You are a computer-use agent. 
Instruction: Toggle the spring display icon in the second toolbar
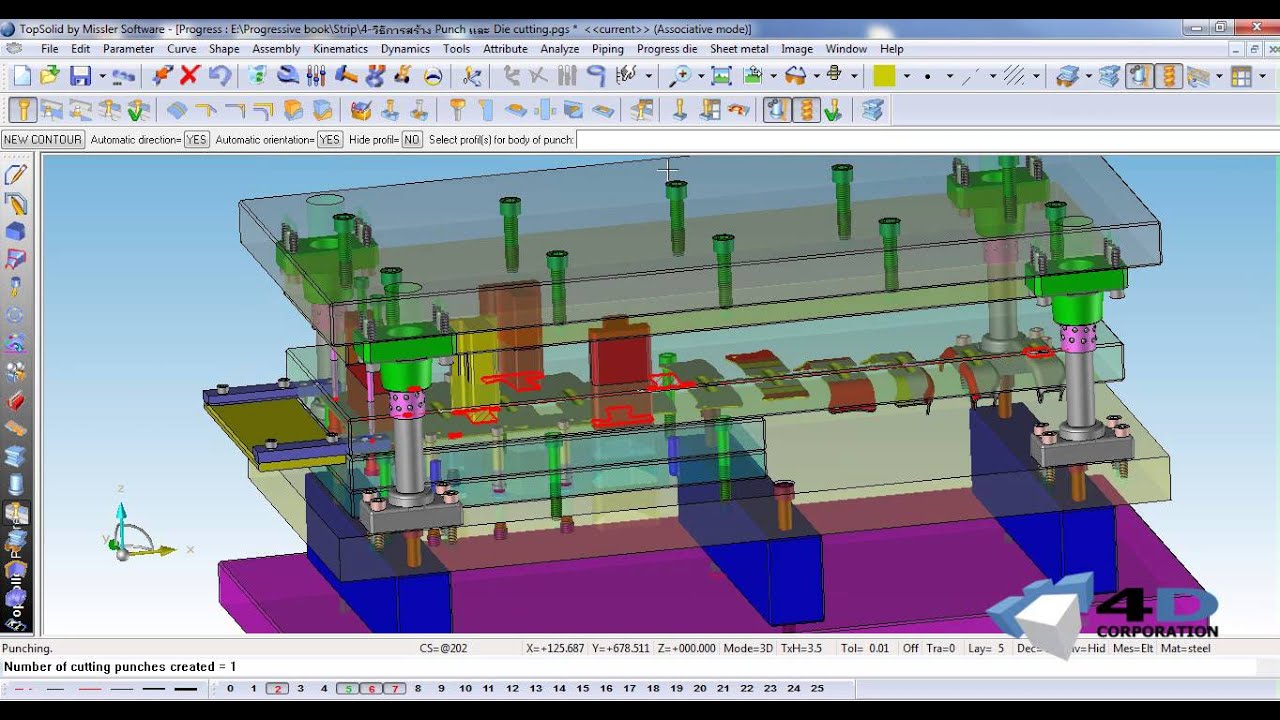point(805,110)
